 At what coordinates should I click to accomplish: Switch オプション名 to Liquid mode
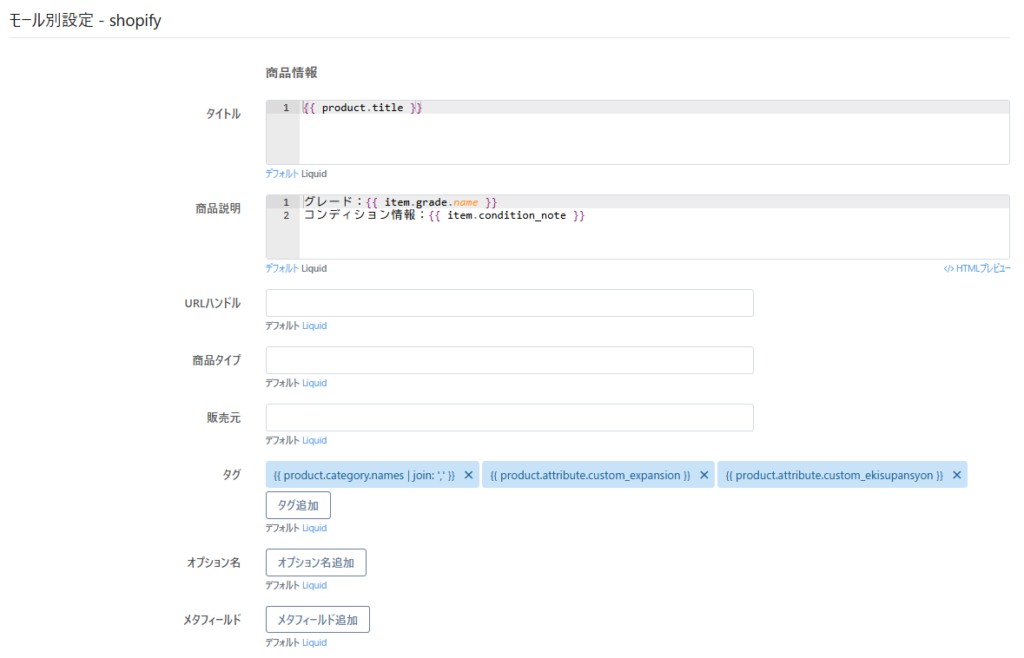[x=314, y=586]
